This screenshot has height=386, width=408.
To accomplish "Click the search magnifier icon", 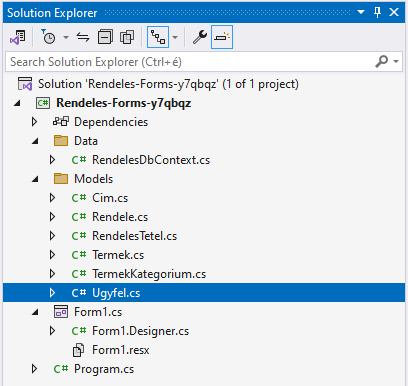I will pos(382,62).
